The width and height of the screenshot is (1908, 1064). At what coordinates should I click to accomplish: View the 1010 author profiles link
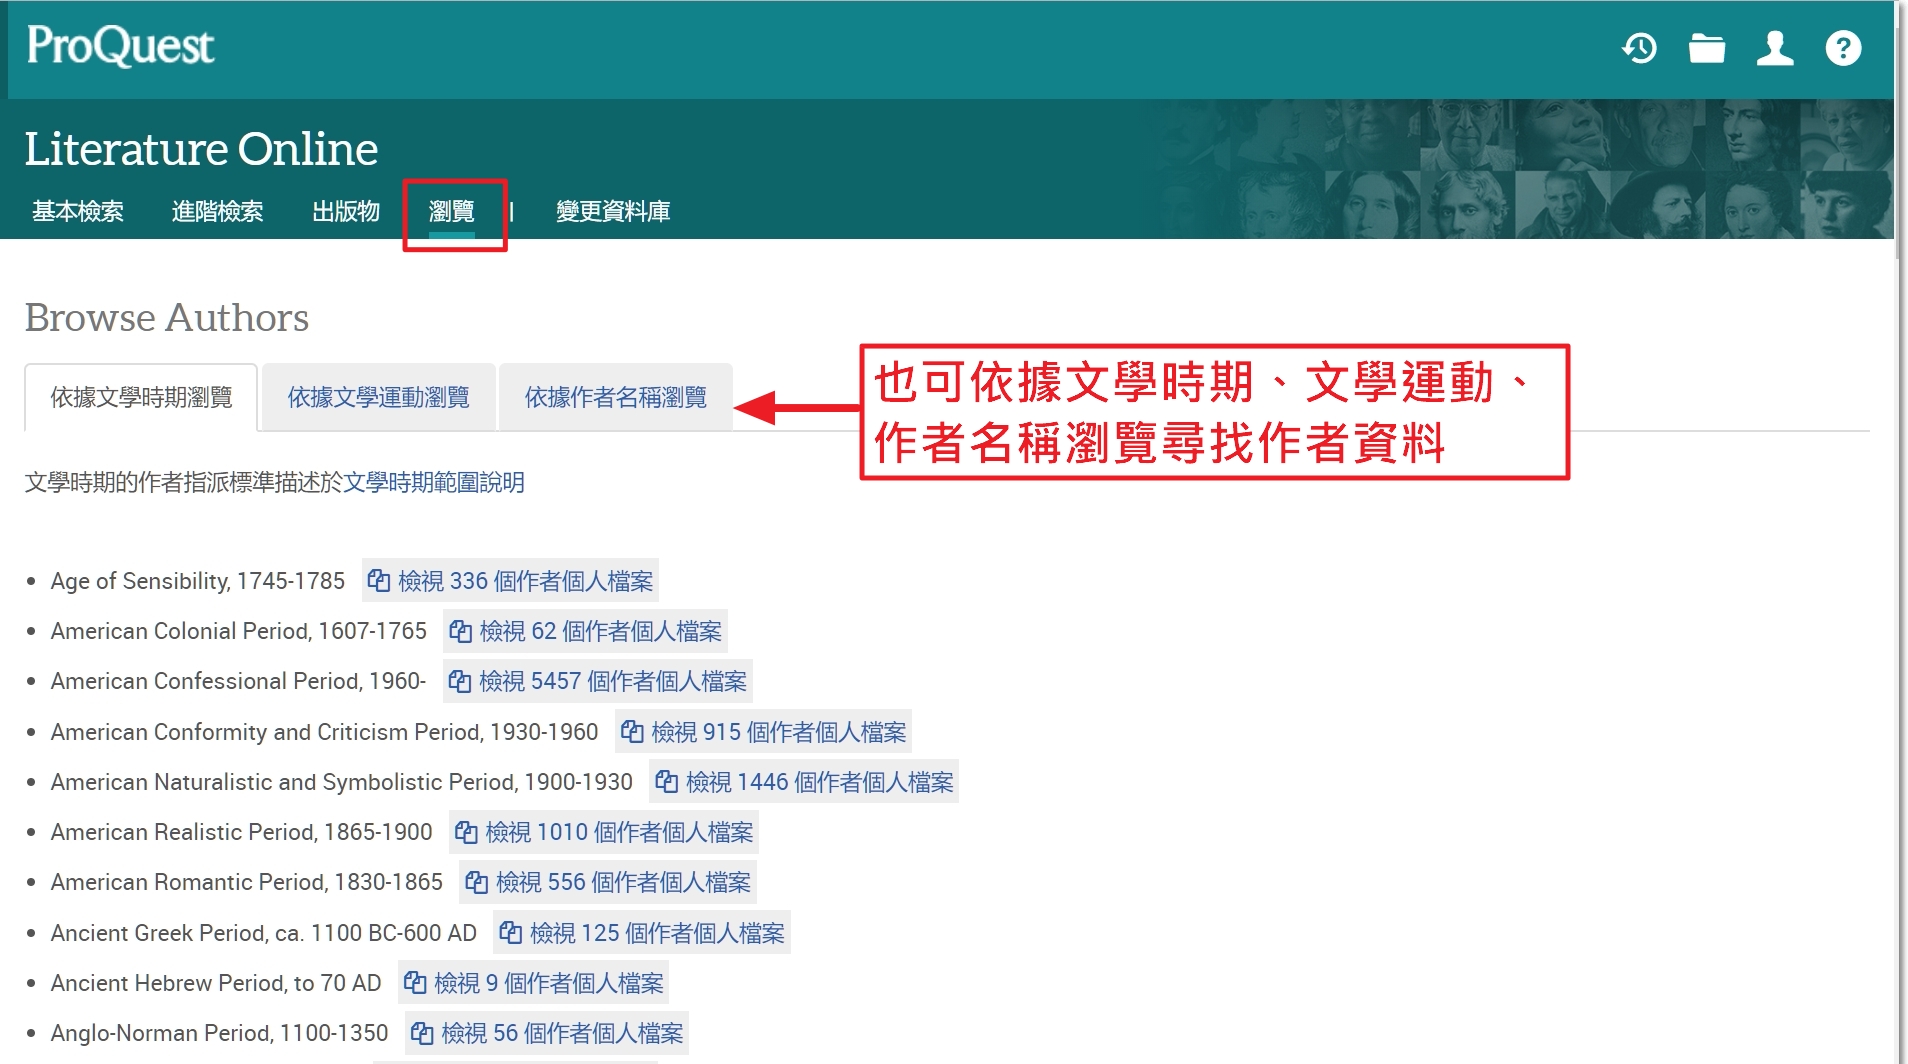point(604,832)
